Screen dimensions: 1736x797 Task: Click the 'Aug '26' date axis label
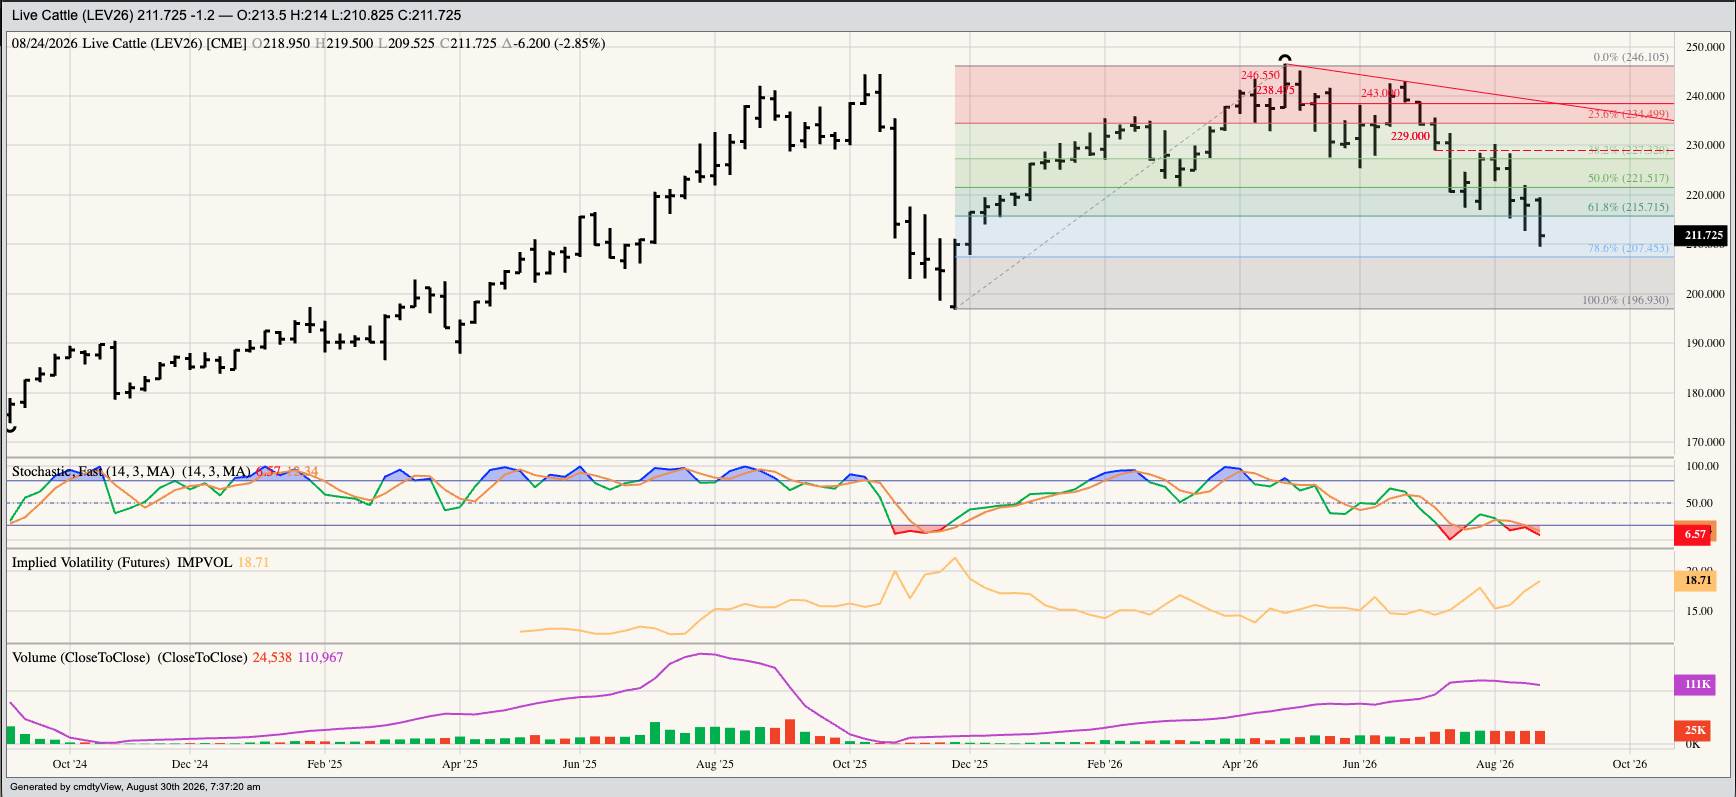(1495, 764)
